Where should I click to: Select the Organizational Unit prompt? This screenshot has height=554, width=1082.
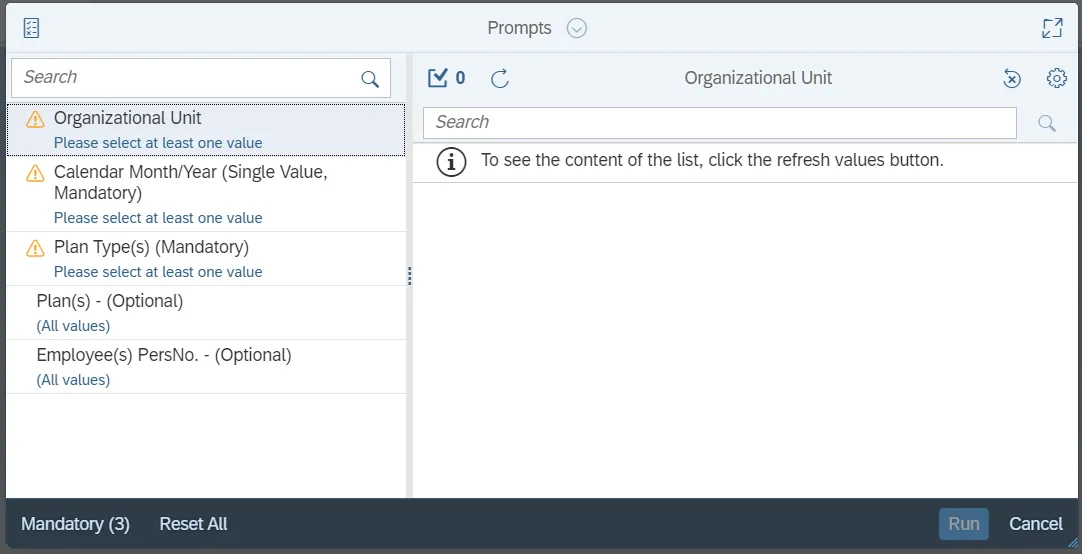205,130
